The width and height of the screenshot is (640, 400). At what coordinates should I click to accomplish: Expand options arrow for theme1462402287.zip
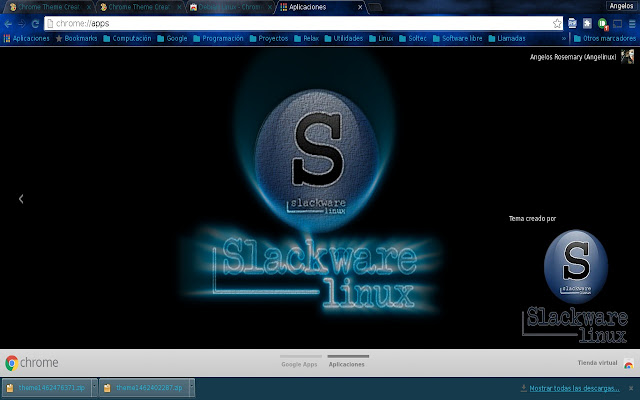[x=192, y=388]
